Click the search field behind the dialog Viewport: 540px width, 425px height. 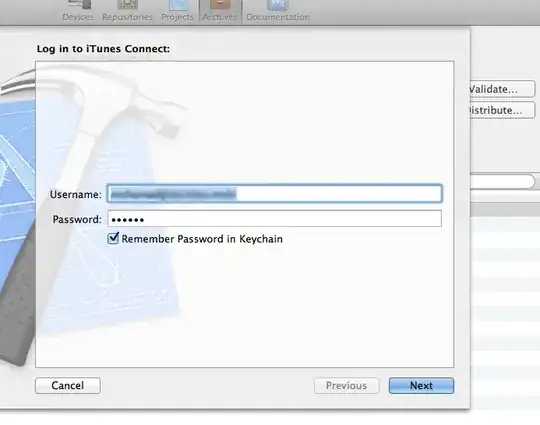tap(502, 182)
